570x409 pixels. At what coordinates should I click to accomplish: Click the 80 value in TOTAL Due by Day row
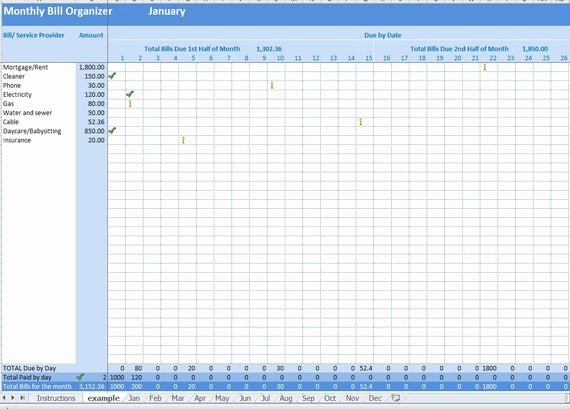pyautogui.click(x=138, y=368)
